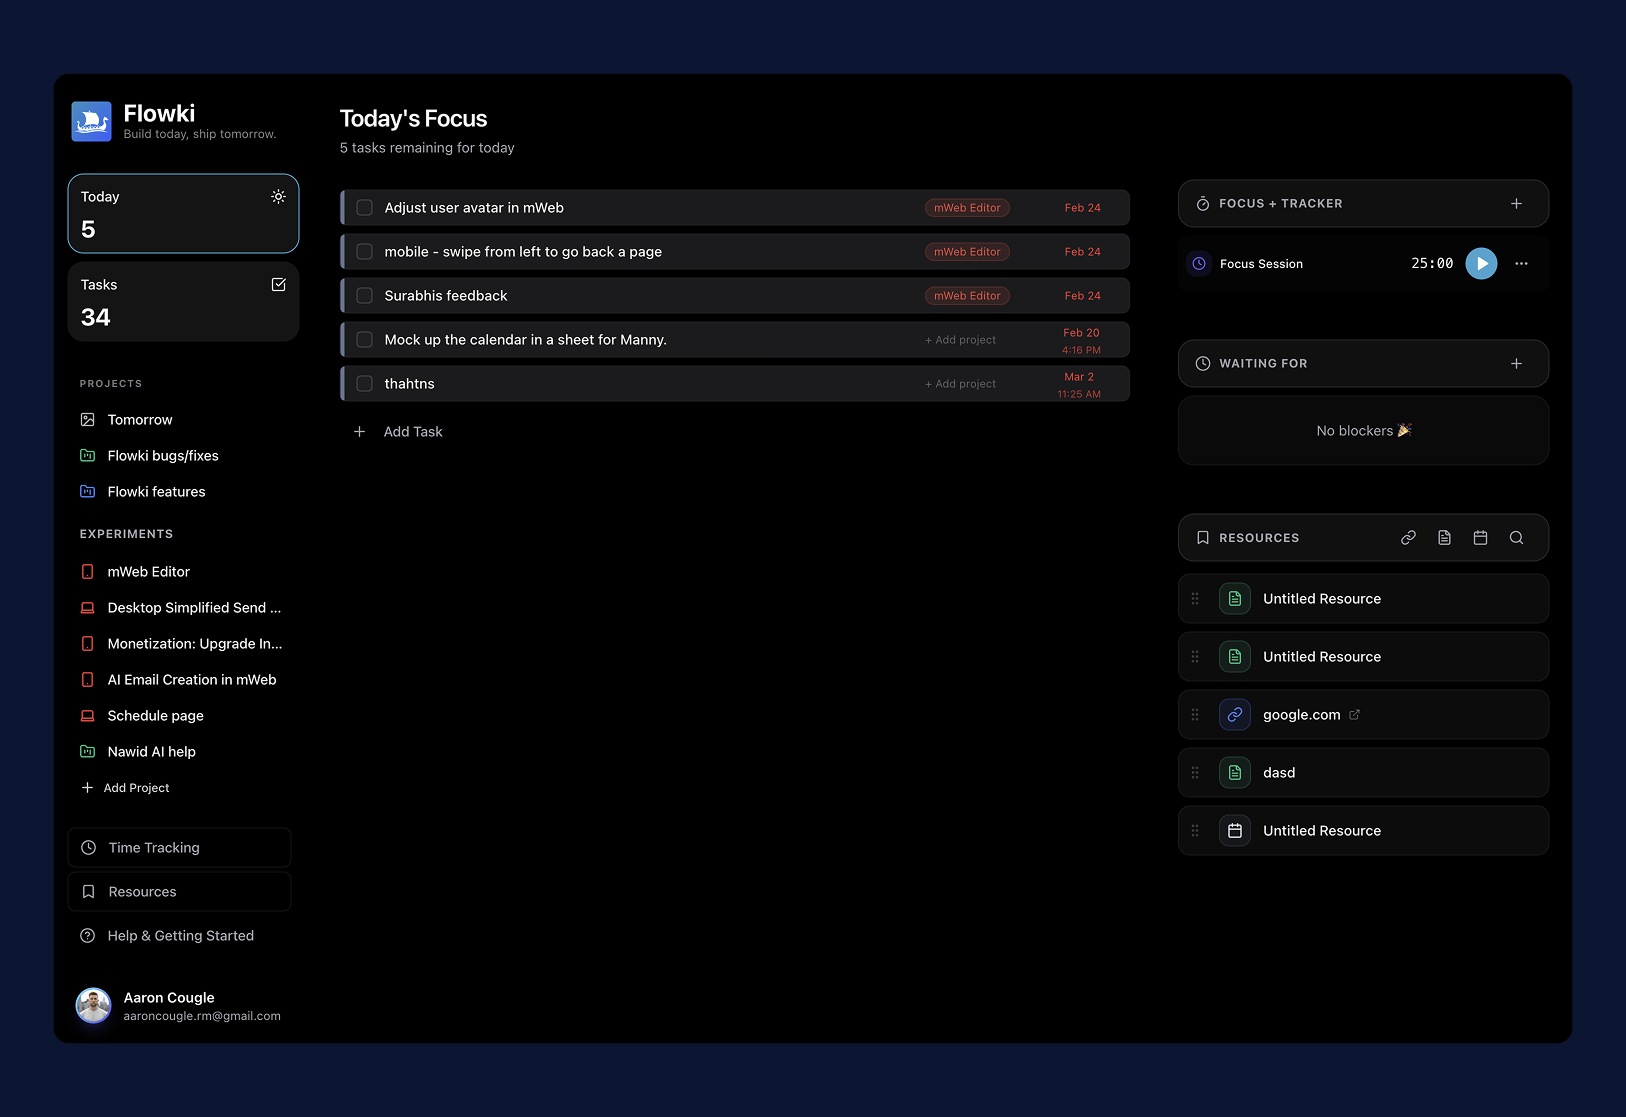This screenshot has width=1626, height=1117.
Task: Open Focus Session three-dot options menu
Action: click(1521, 264)
